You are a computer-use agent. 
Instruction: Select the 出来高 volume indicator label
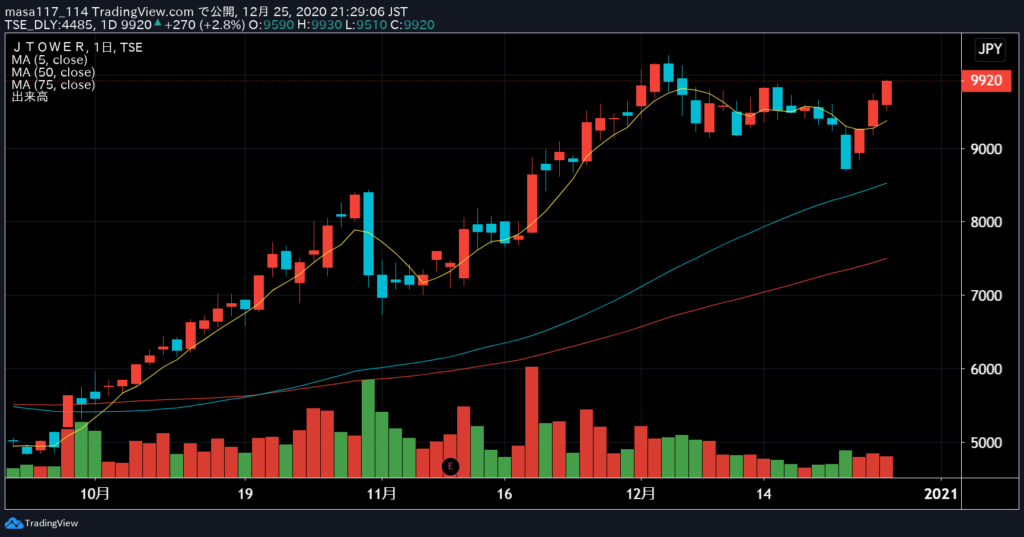29,97
